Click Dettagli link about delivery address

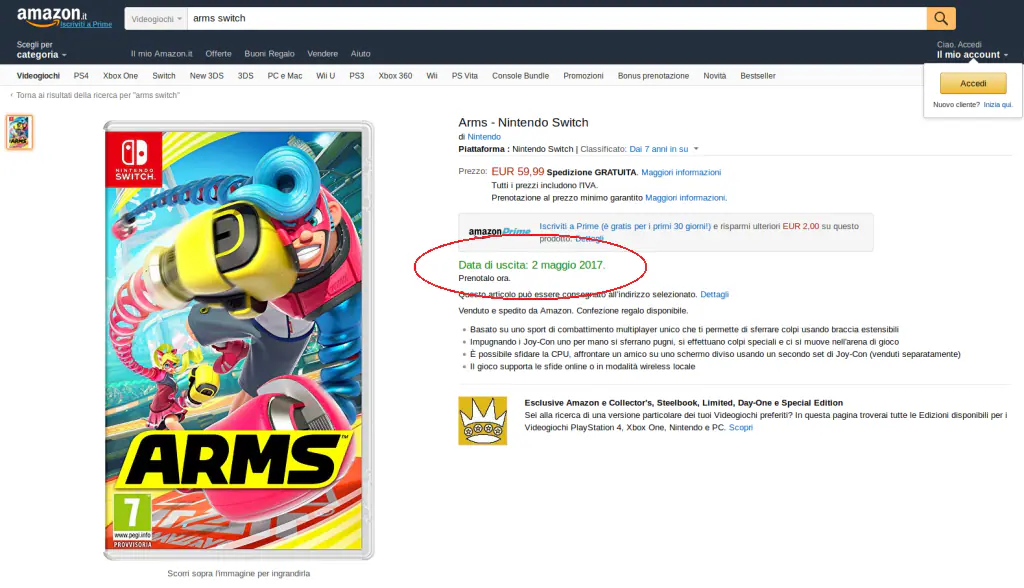714,295
